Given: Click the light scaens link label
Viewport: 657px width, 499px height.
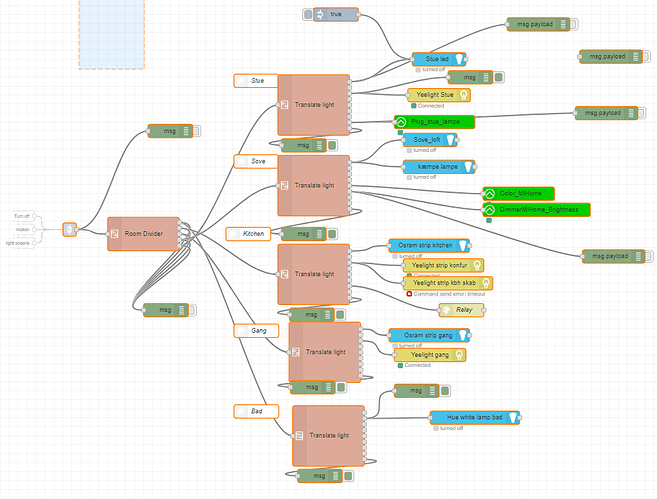Looking at the screenshot, I should (x=18, y=243).
